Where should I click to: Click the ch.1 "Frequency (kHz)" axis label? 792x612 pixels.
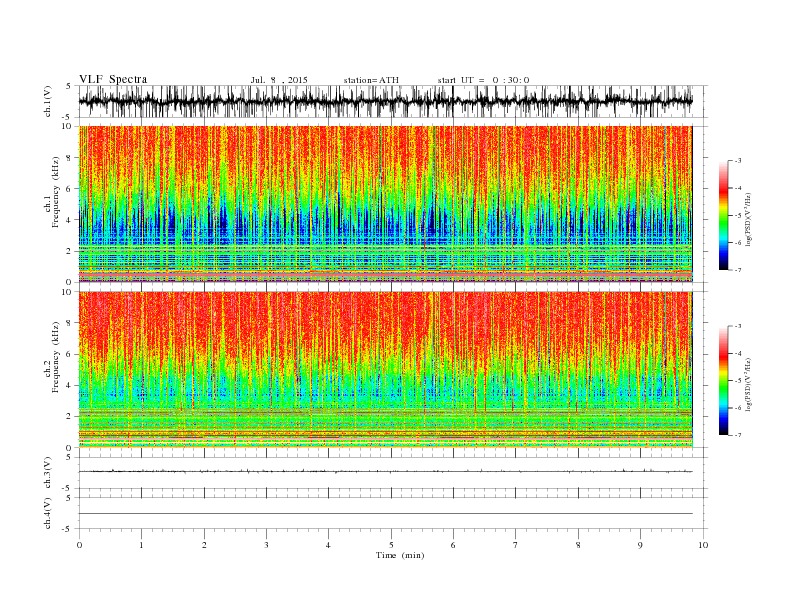55,192
